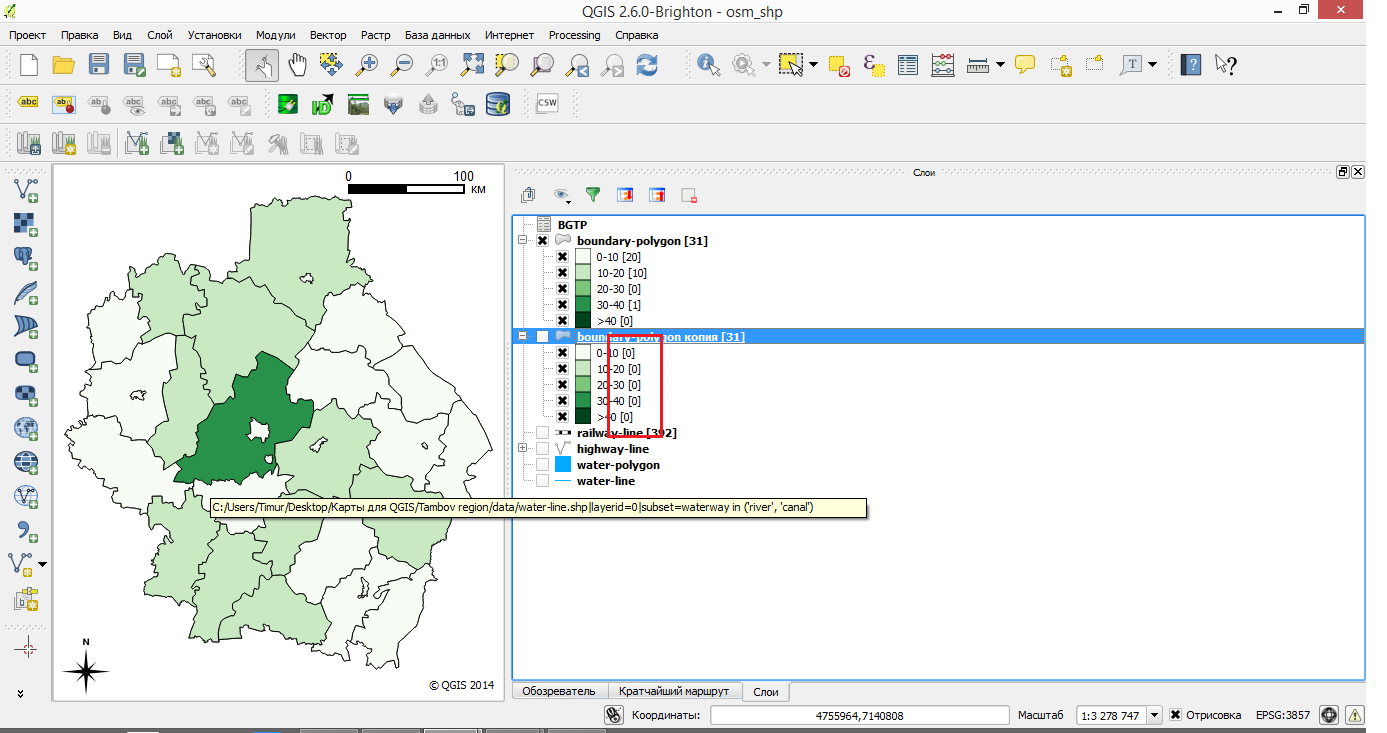Switch to the Обозреватель tab
This screenshot has width=1387, height=733.
[x=559, y=691]
